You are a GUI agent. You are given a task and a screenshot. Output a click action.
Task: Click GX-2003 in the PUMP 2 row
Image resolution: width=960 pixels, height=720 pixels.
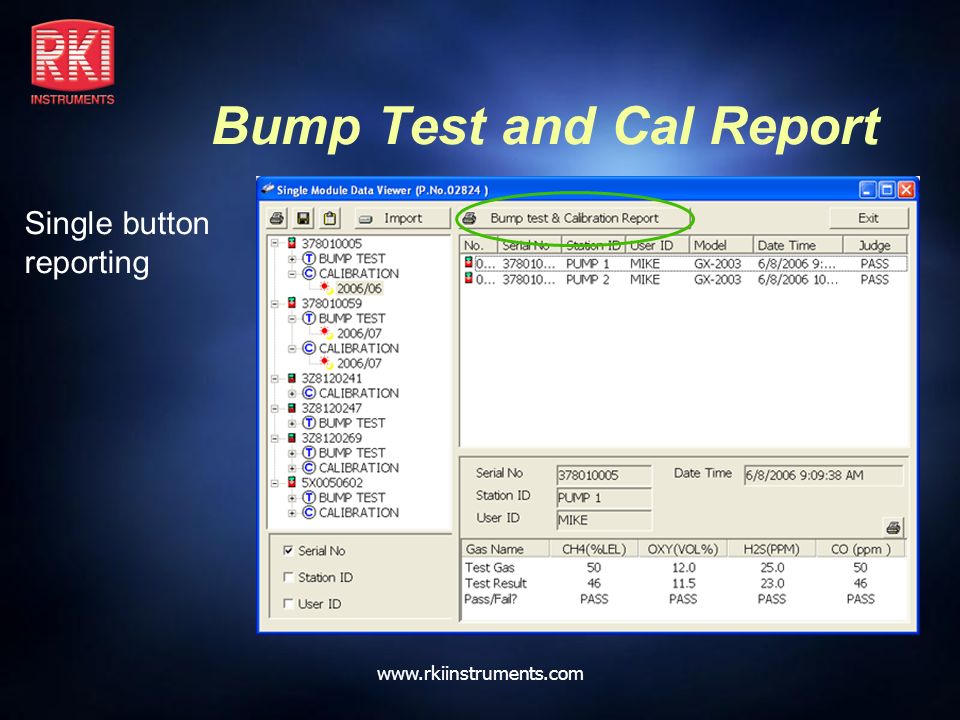(718, 279)
